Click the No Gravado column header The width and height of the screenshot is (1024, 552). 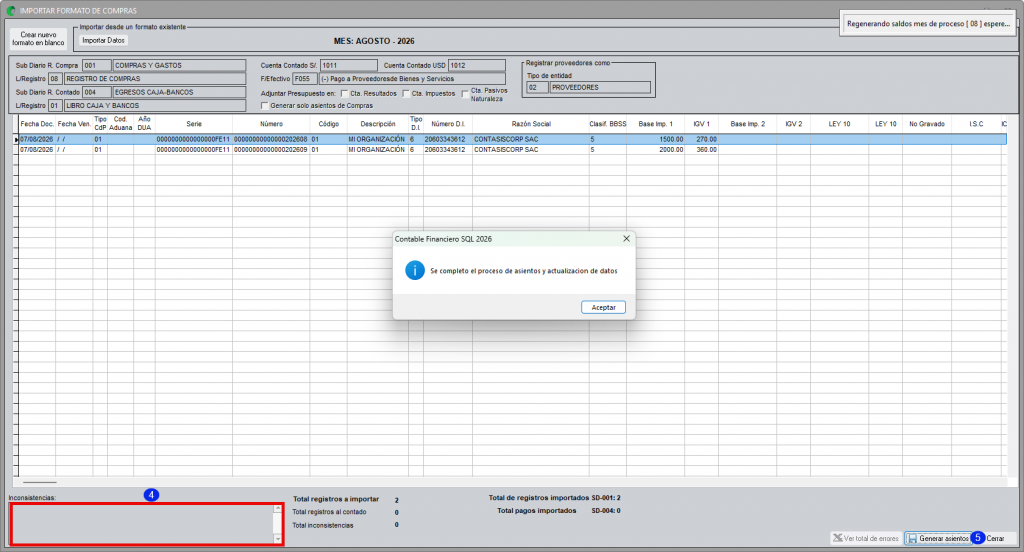pyautogui.click(x=927, y=123)
